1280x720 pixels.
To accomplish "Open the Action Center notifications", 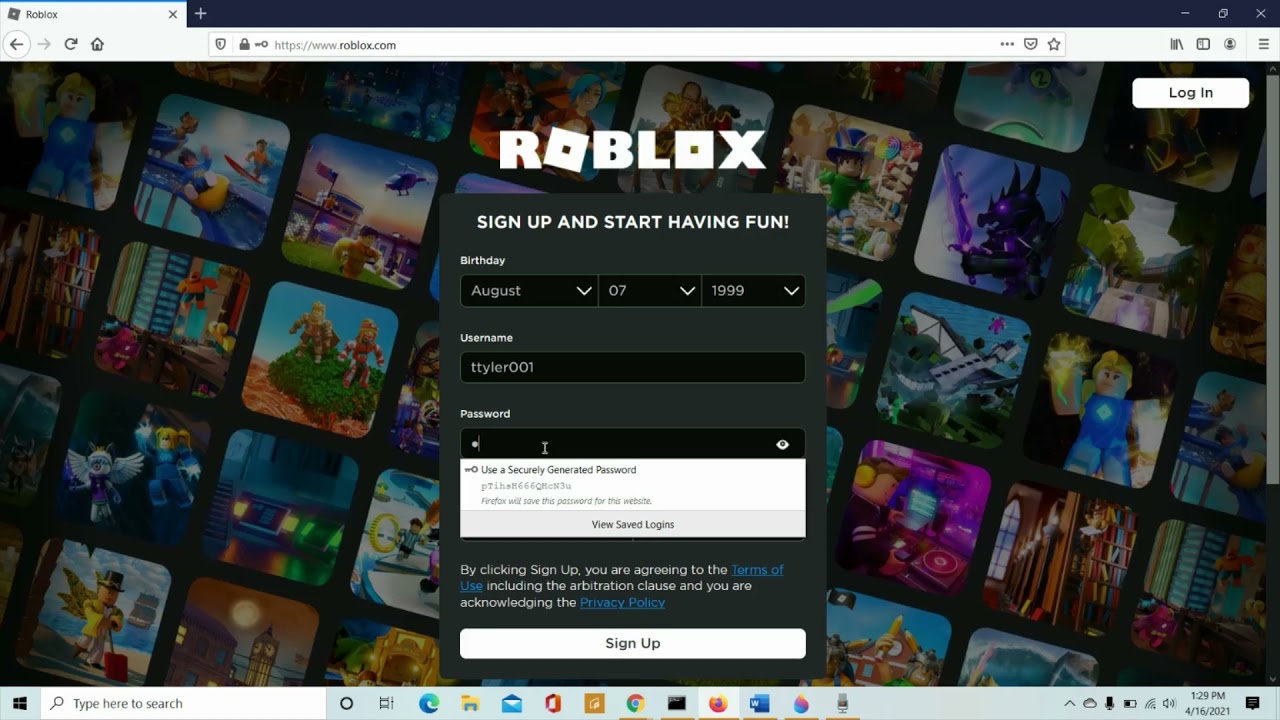I will pos(1253,704).
